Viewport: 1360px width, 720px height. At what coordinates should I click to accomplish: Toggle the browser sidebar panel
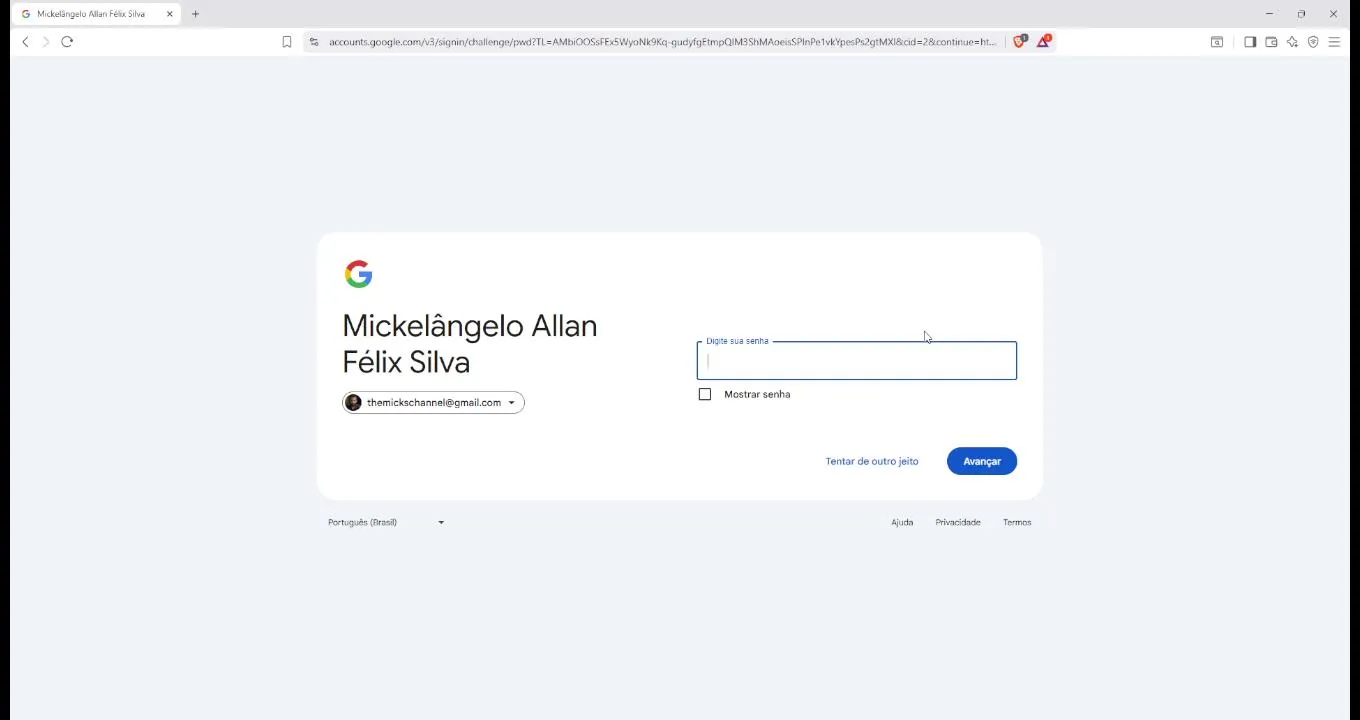pos(1250,42)
